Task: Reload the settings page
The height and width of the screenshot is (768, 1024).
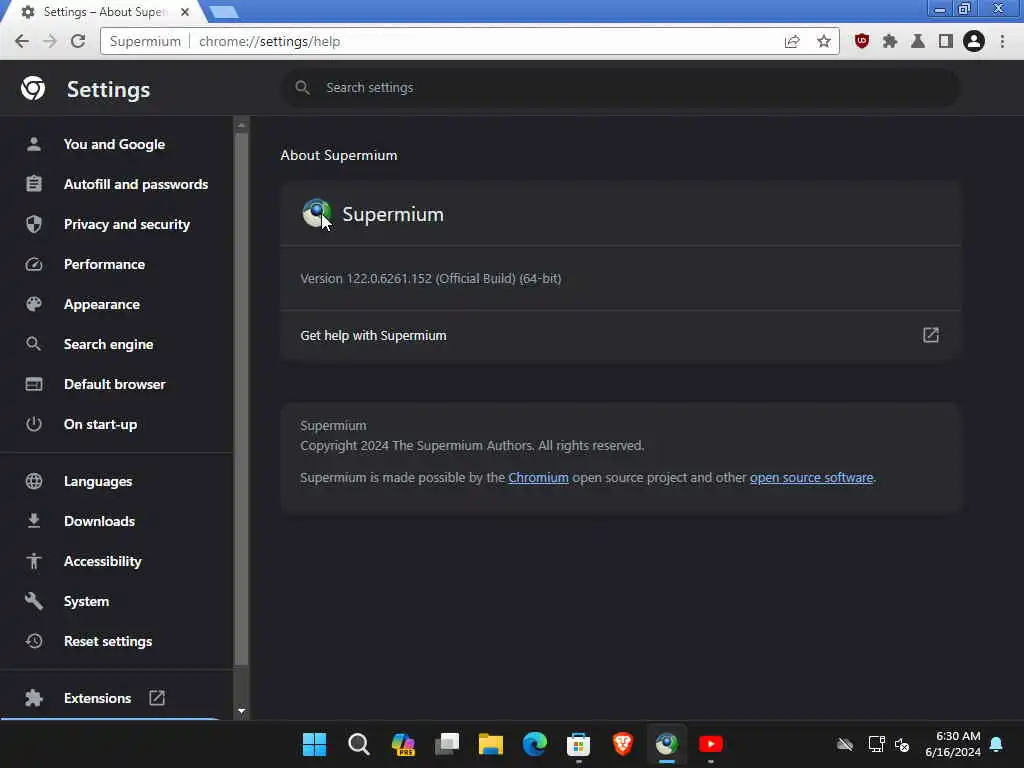Action: tap(78, 41)
